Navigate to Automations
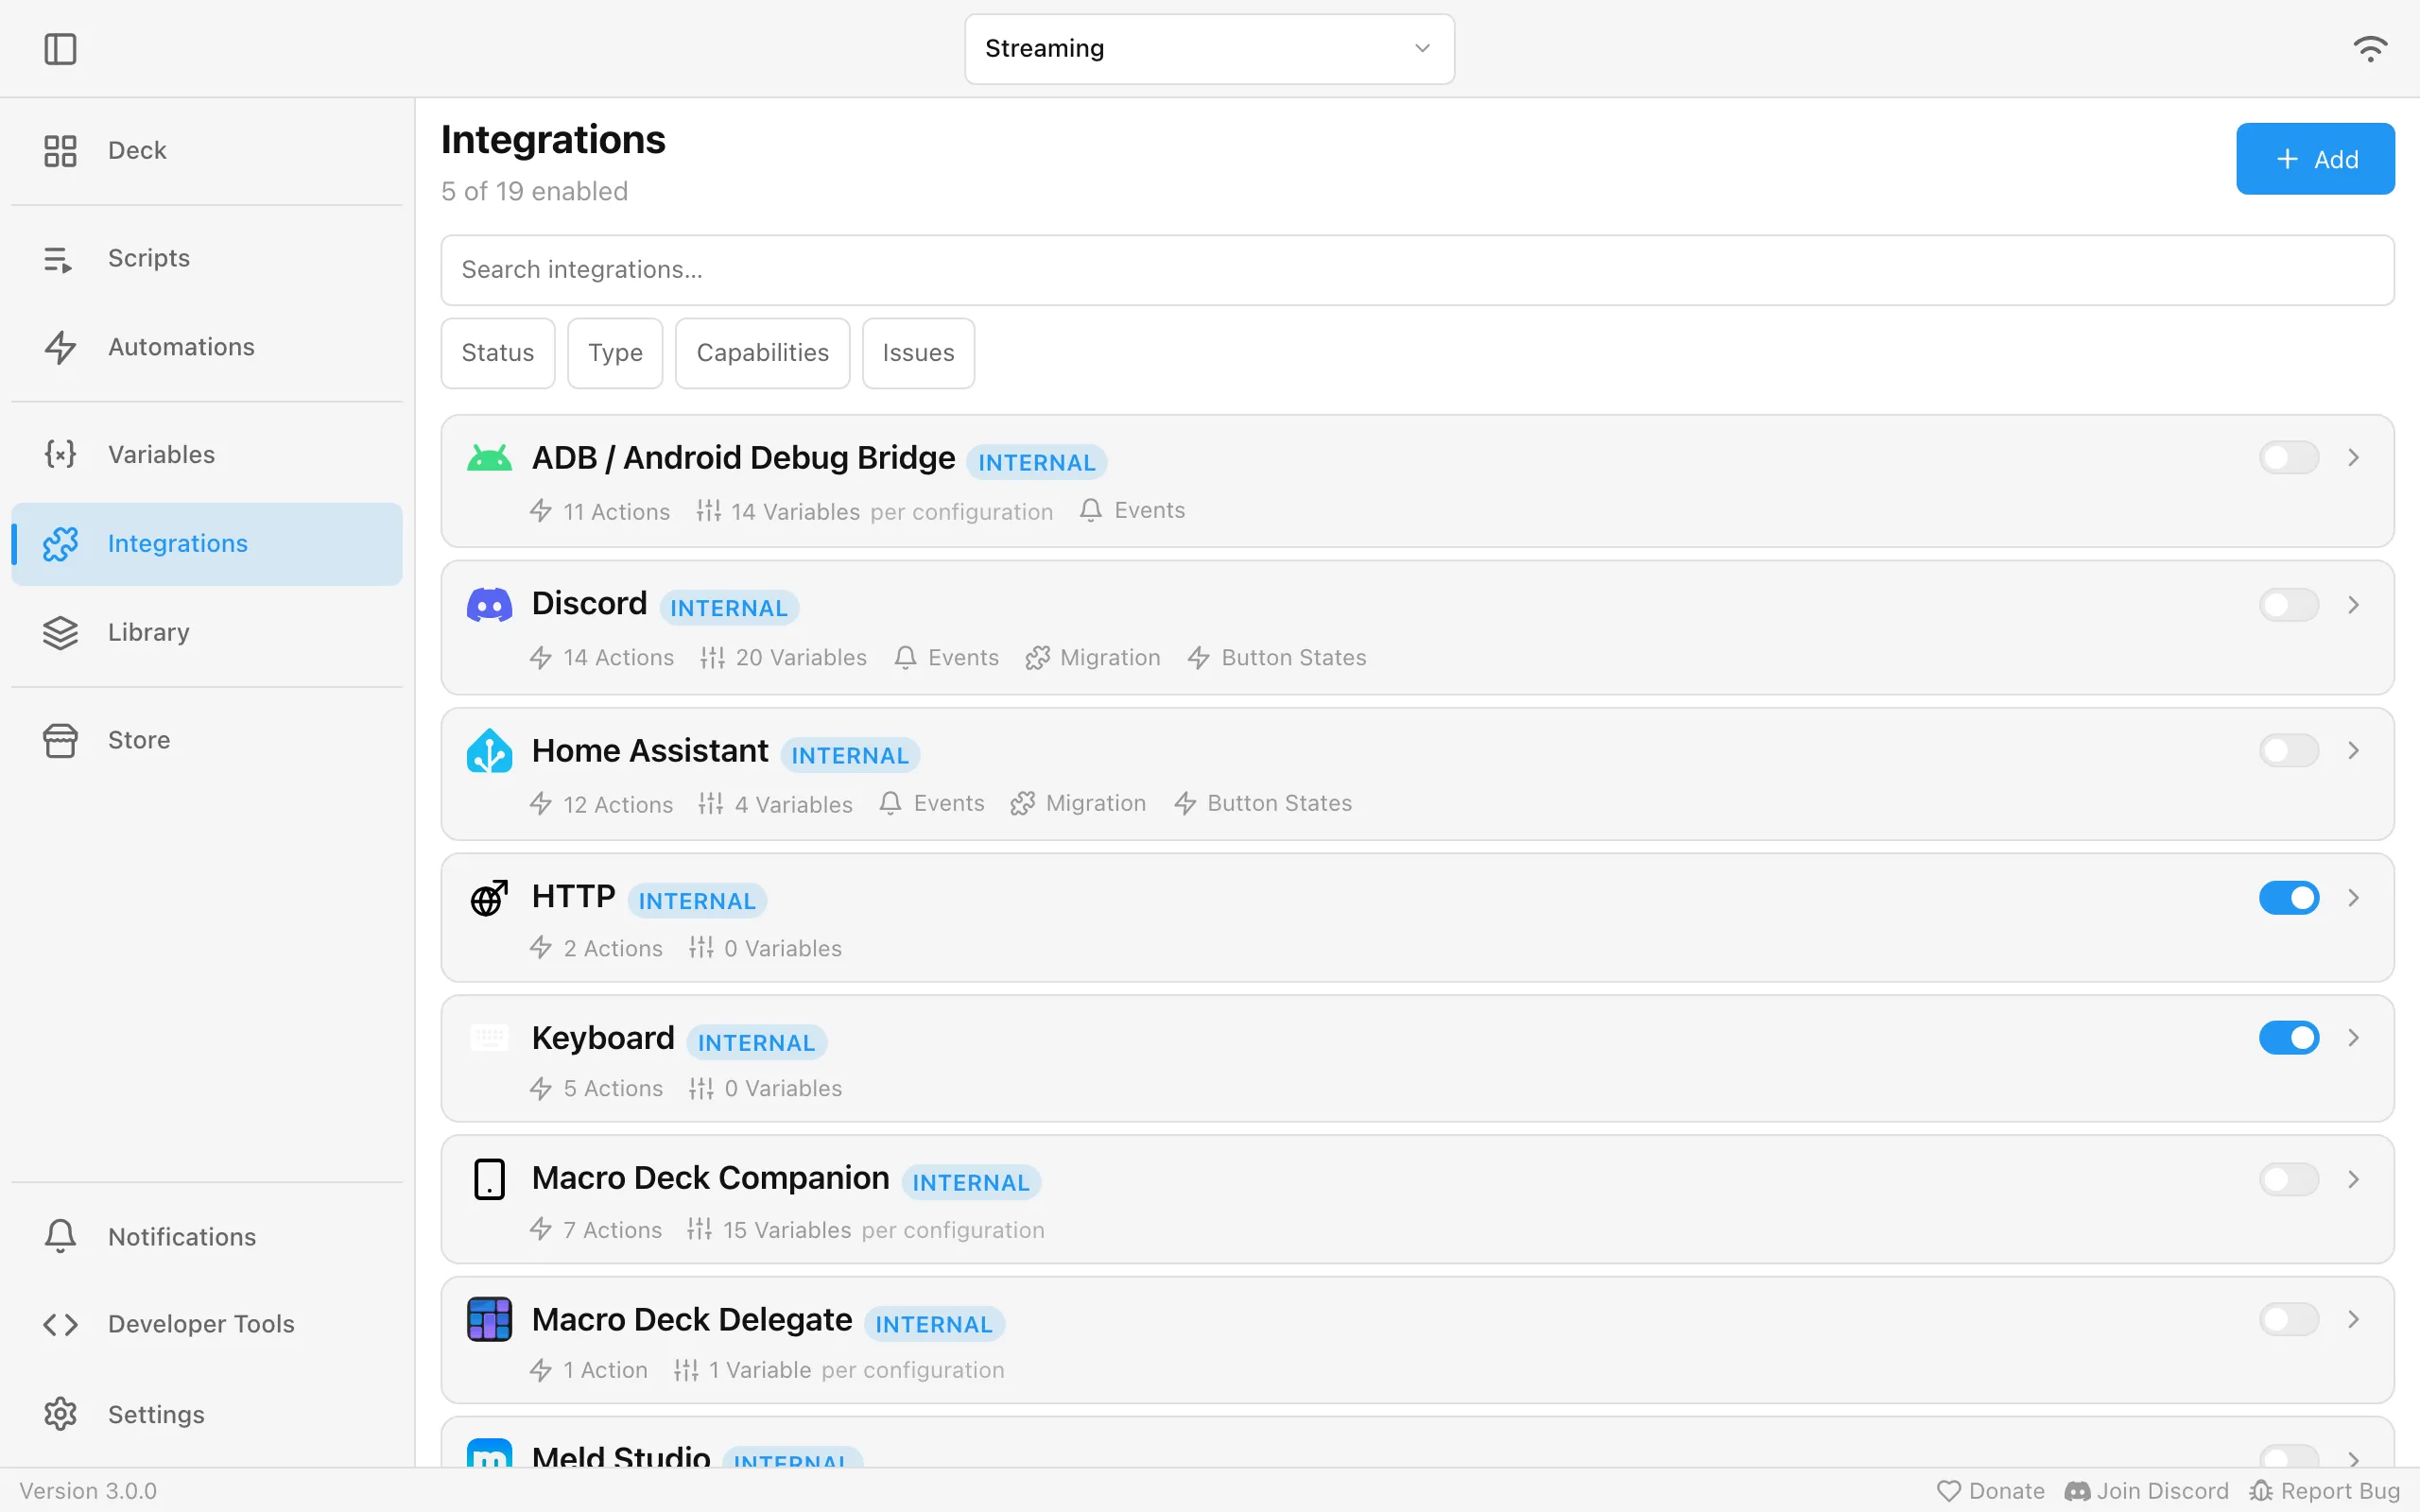This screenshot has height=1512, width=2420. pos(207,347)
